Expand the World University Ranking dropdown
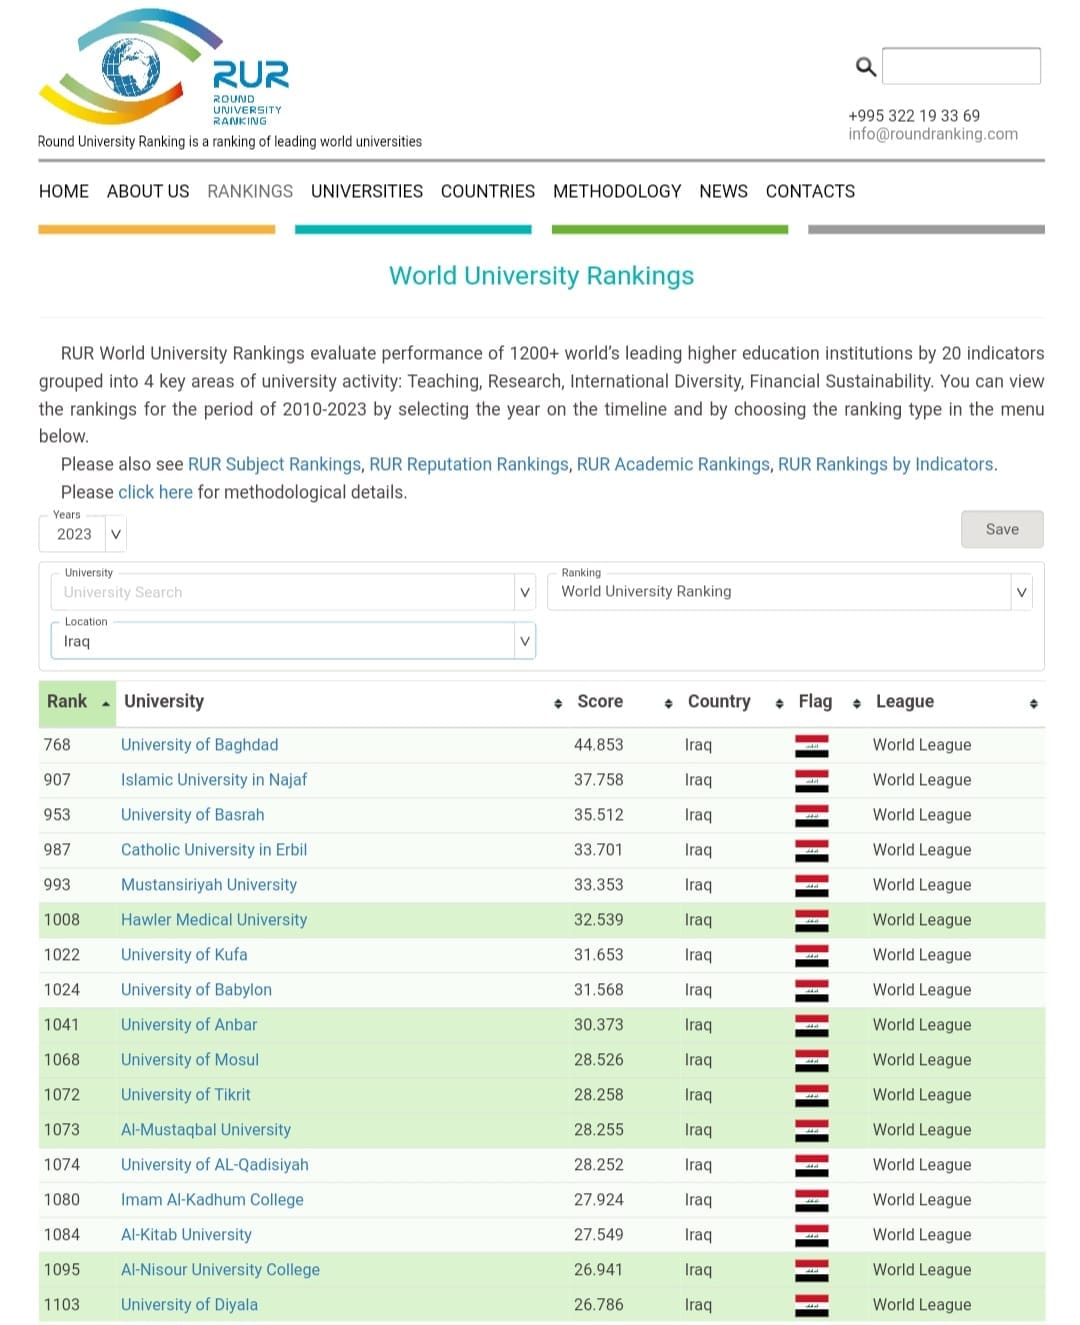1080x1325 pixels. coord(790,592)
